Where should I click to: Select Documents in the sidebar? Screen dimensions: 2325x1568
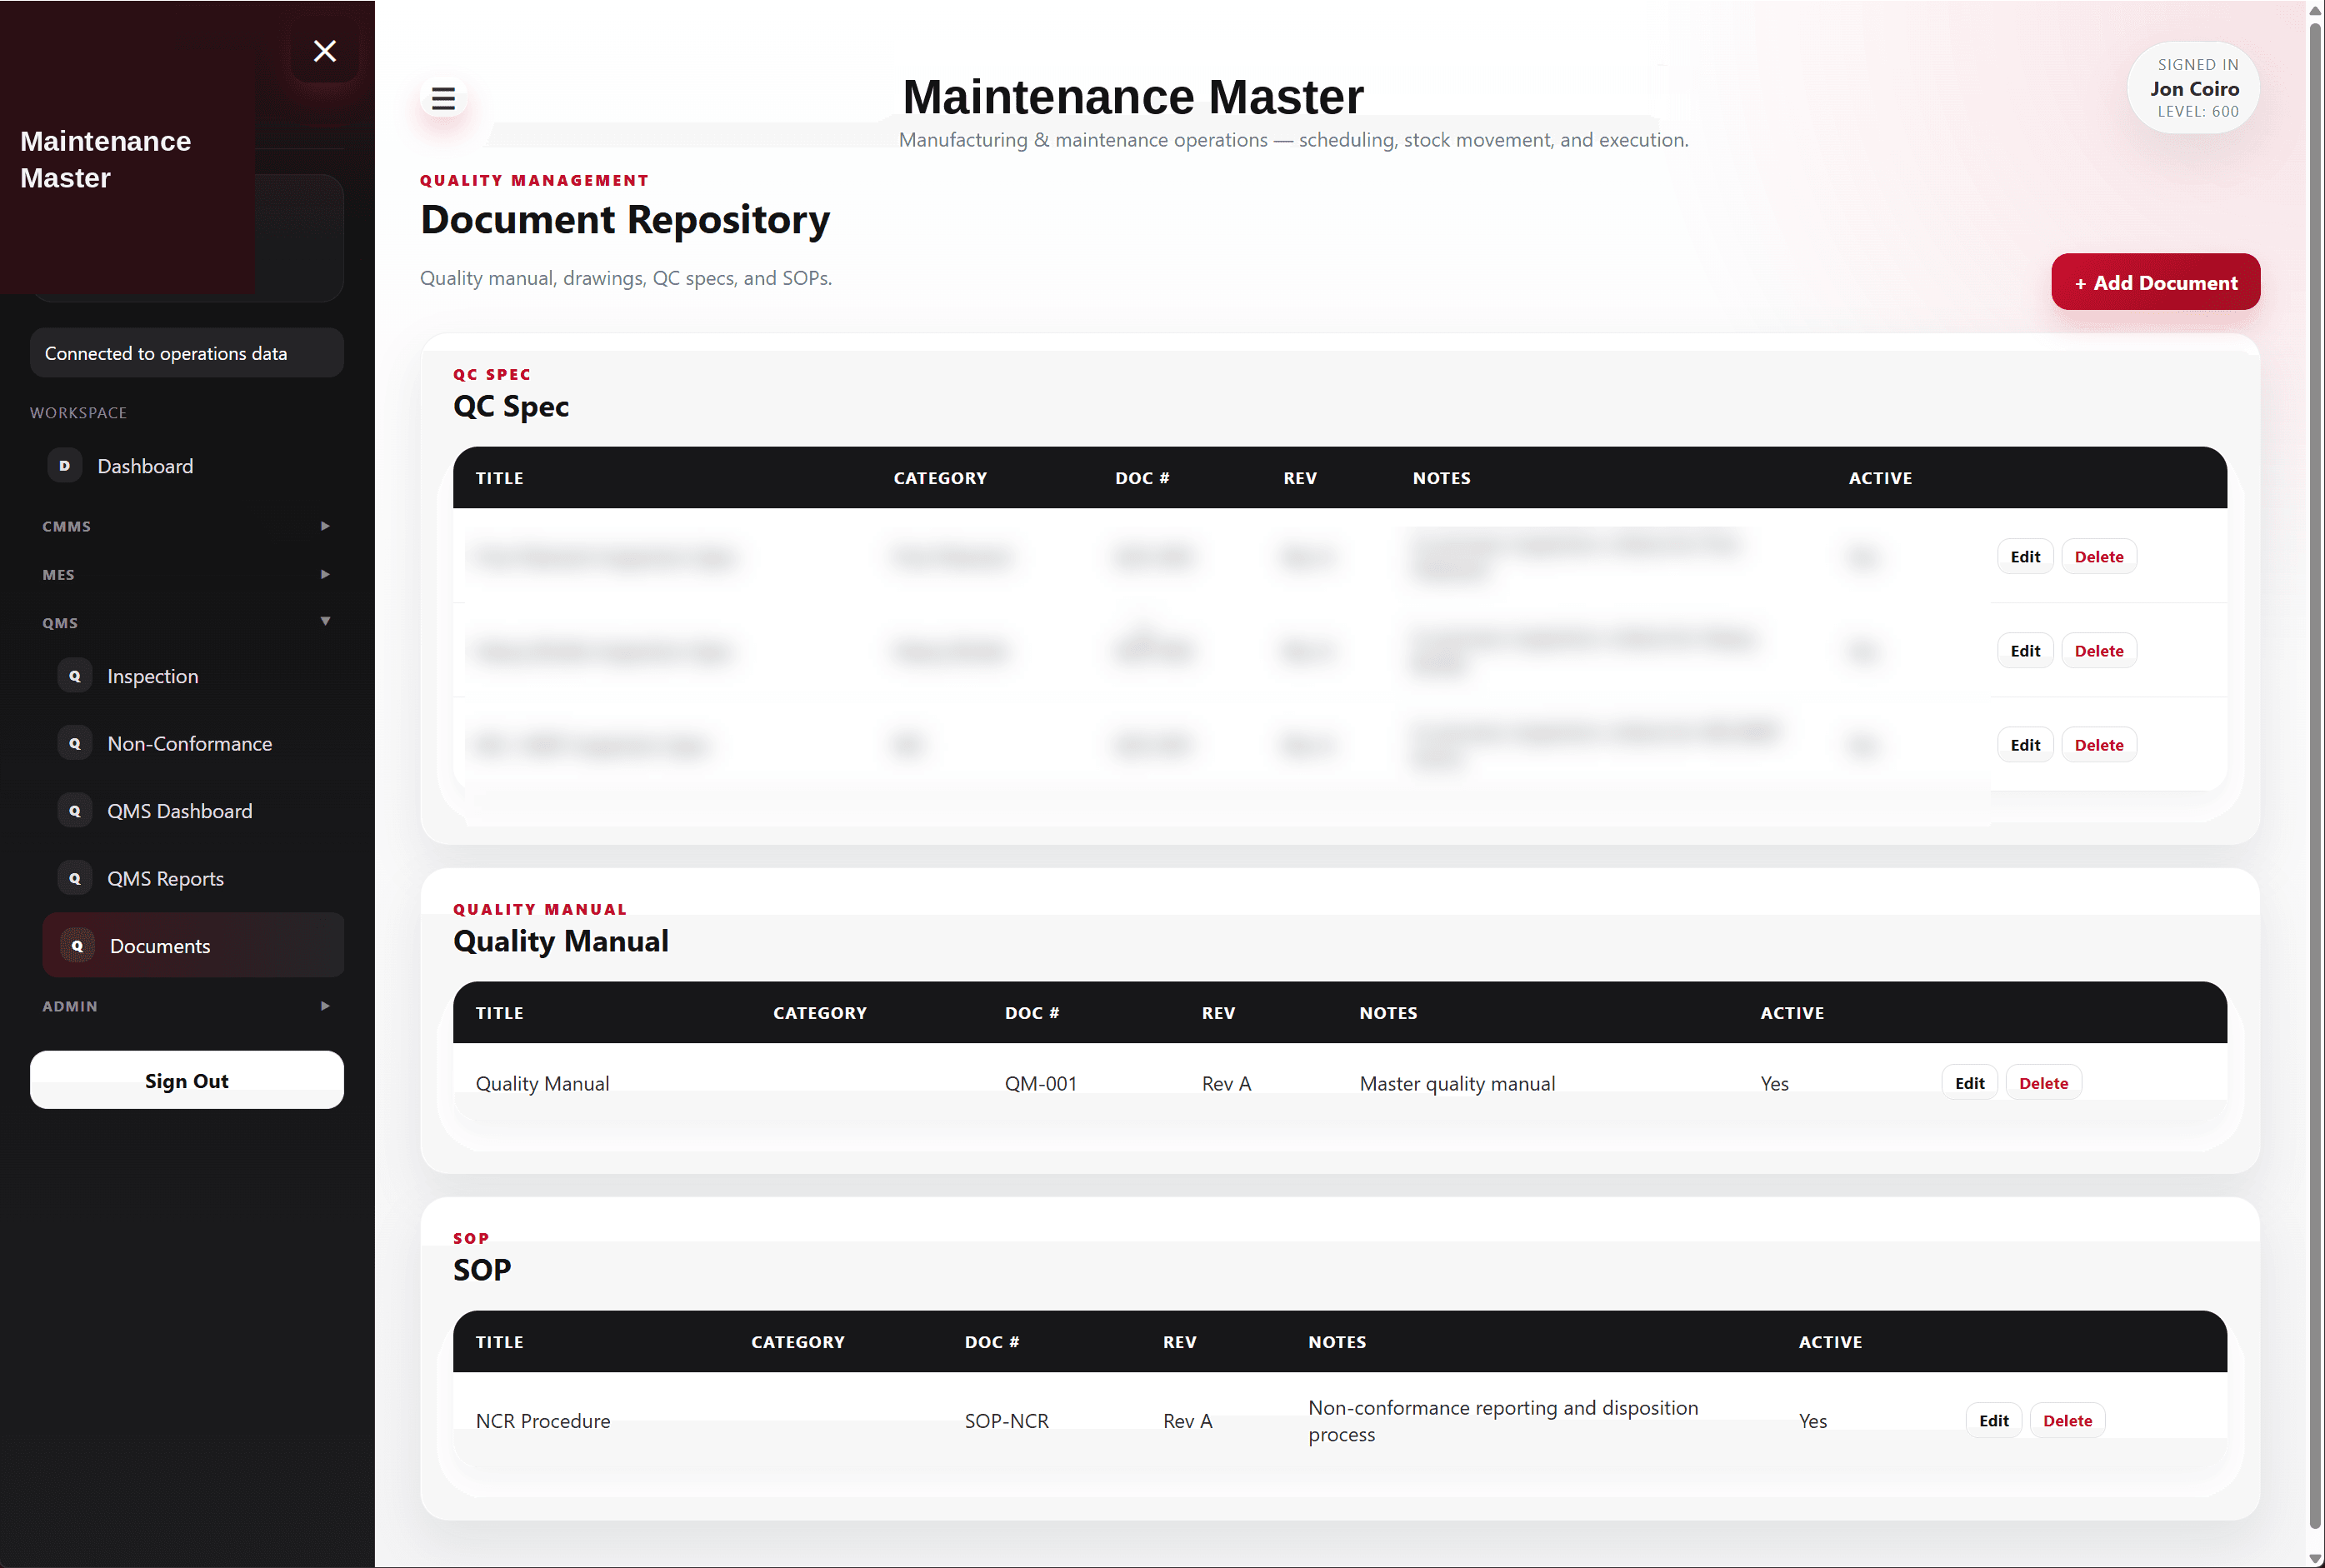pyautogui.click(x=193, y=945)
